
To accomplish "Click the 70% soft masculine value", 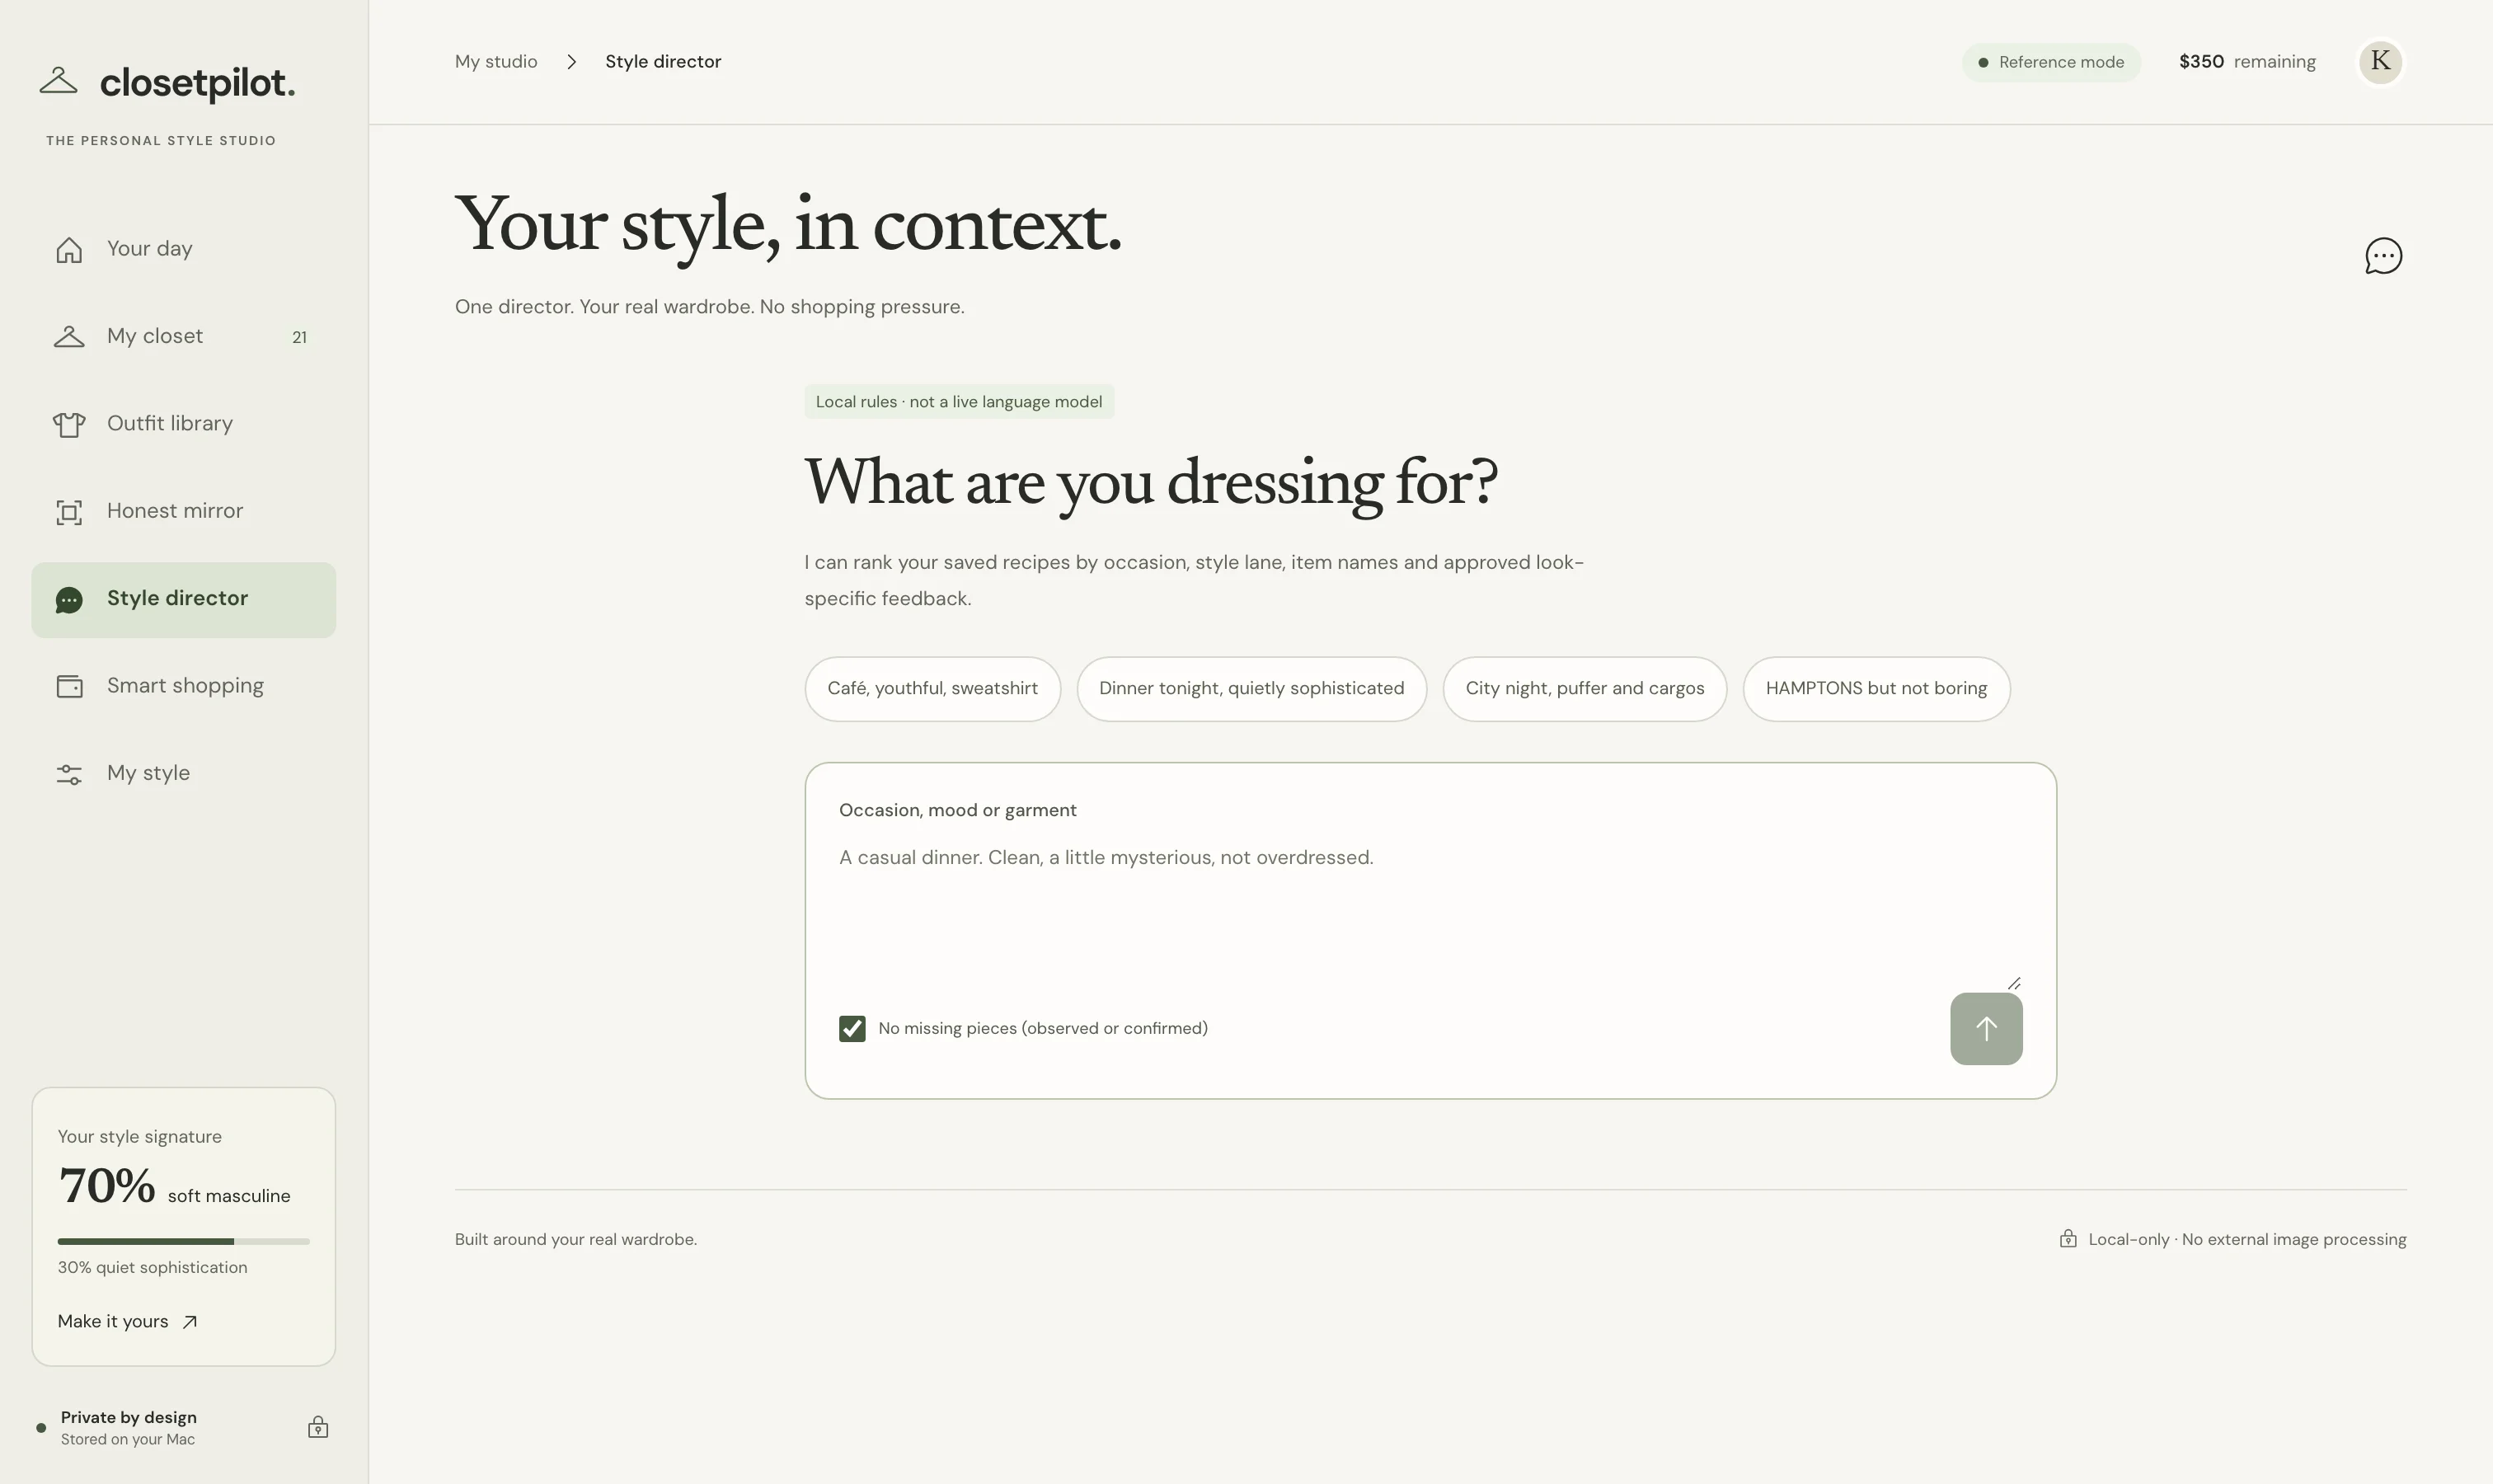I will point(174,1187).
